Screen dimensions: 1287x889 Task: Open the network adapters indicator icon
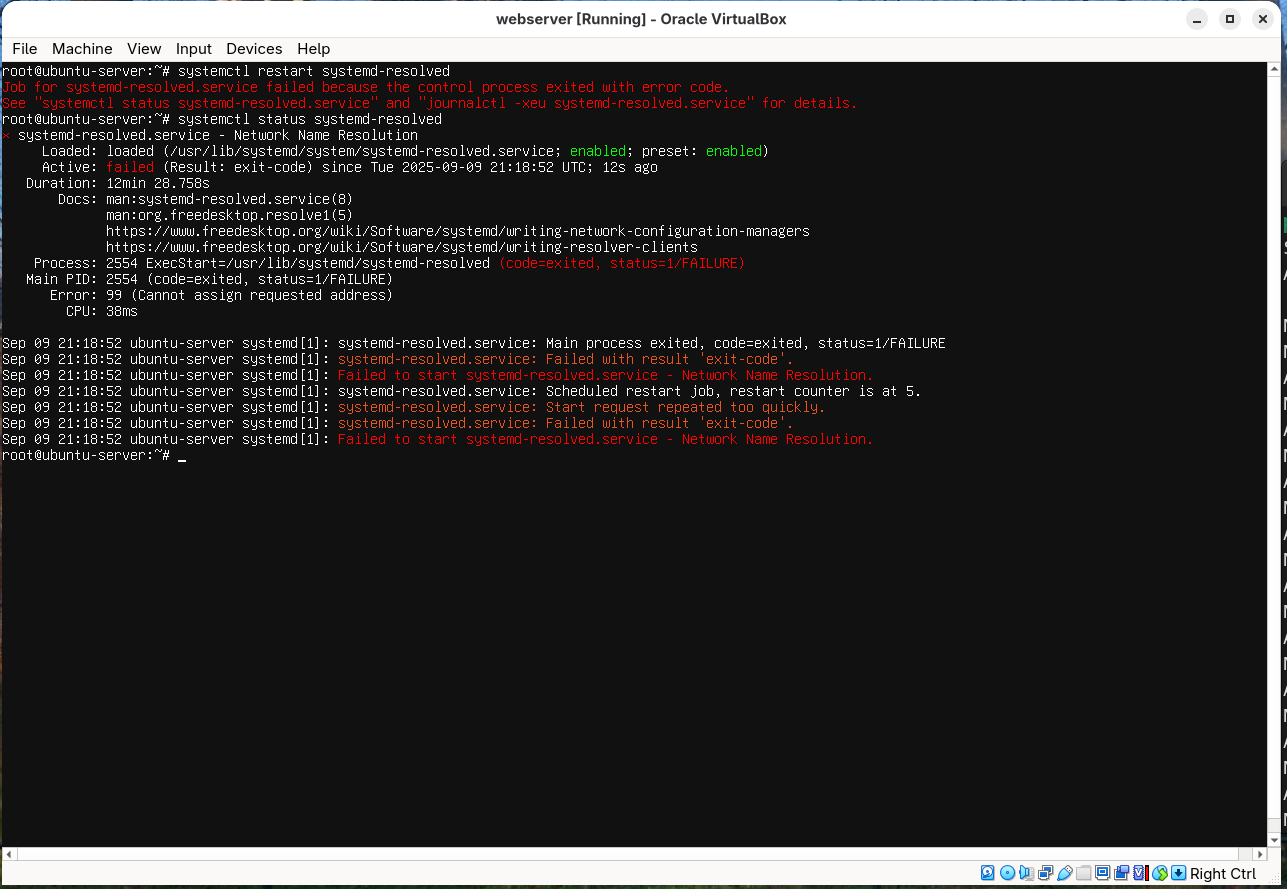1045,873
